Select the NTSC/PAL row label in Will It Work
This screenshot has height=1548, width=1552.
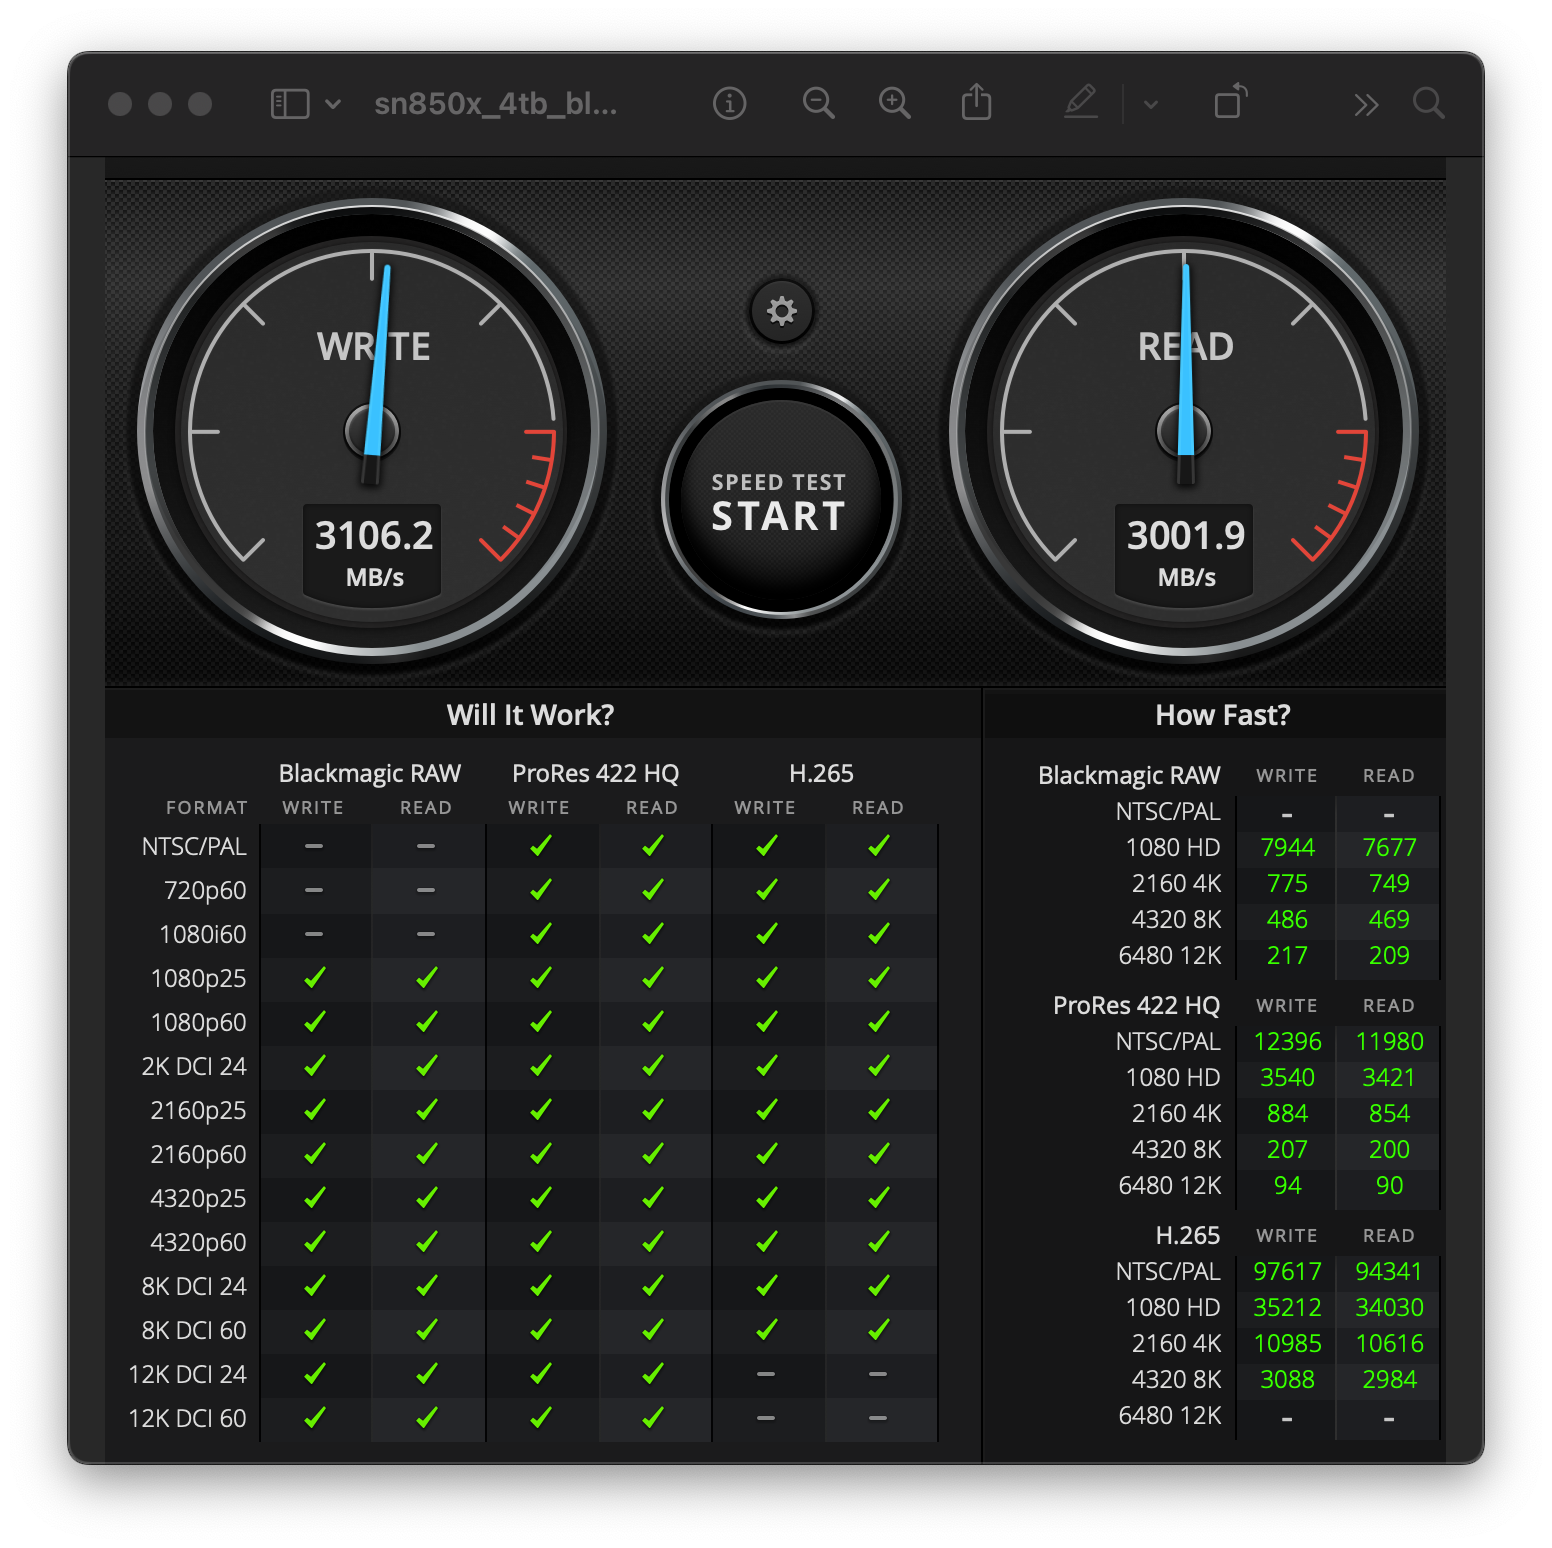click(x=194, y=847)
